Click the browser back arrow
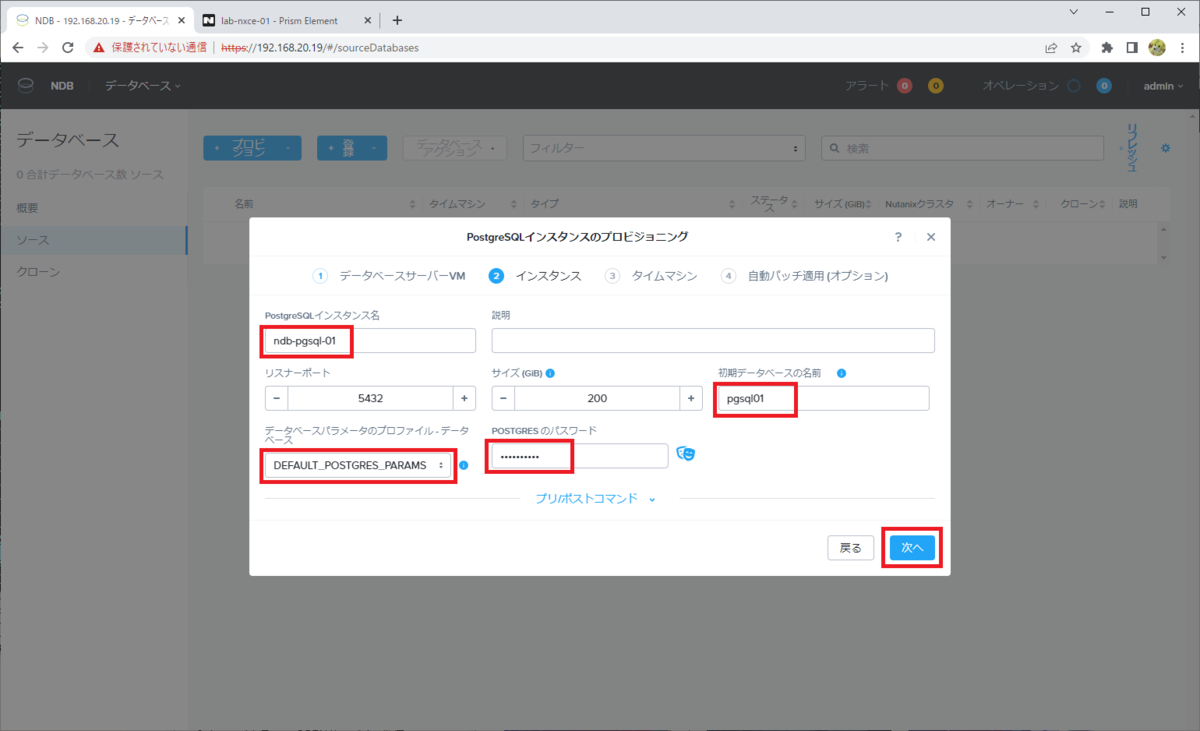This screenshot has height=731, width=1200. tap(18, 47)
